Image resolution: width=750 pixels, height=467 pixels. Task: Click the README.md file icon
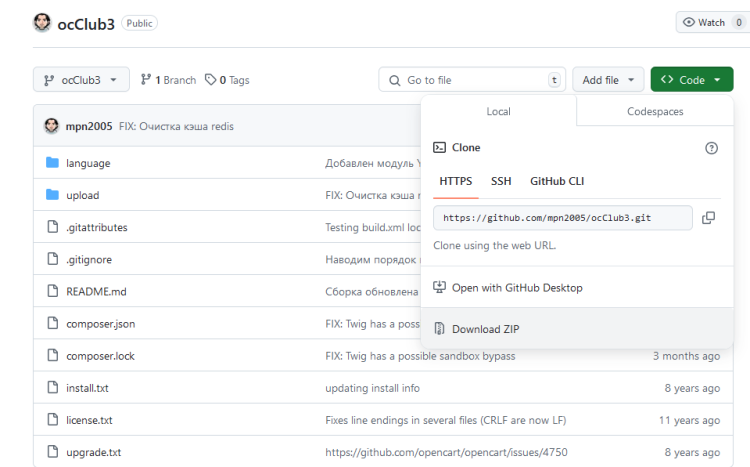click(x=53, y=291)
